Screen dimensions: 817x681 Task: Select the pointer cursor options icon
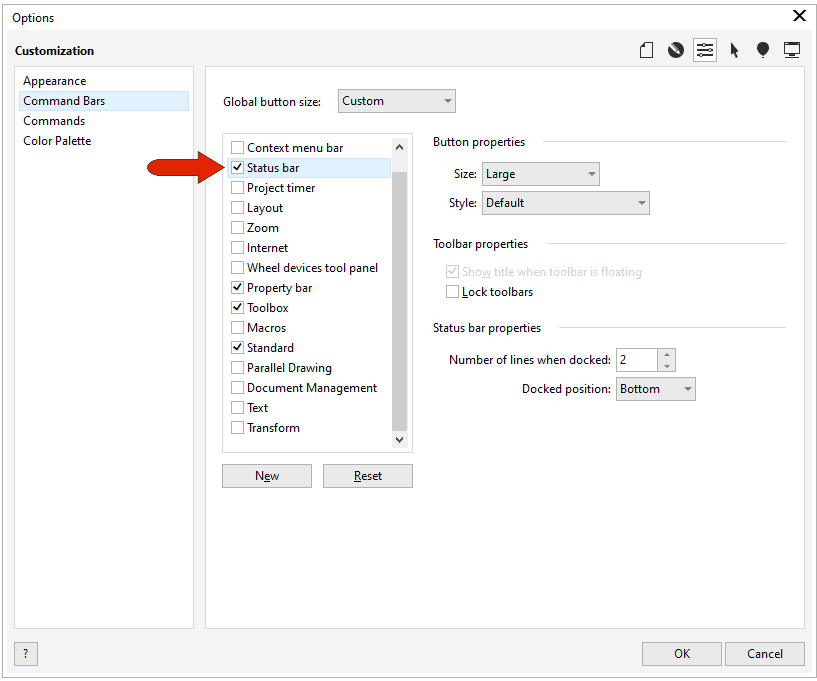click(734, 49)
